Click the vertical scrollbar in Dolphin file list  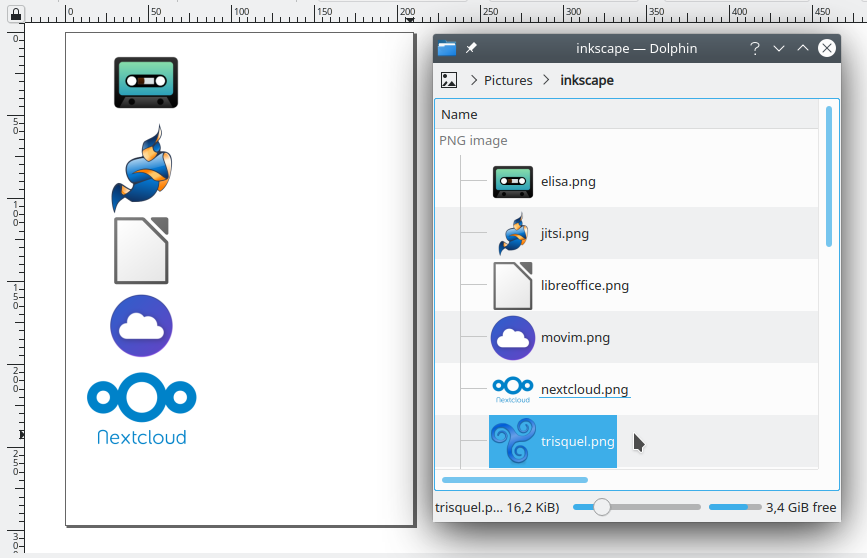click(x=828, y=176)
